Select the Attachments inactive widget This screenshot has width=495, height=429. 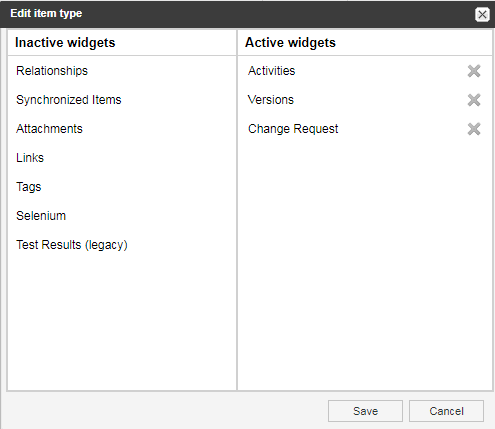pyautogui.click(x=49, y=129)
